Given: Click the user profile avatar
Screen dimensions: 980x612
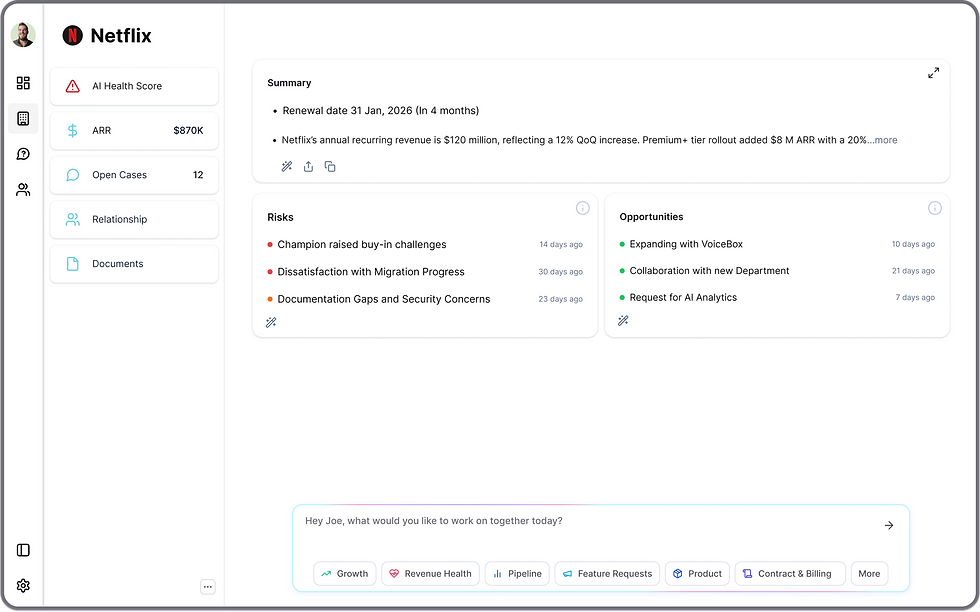Looking at the screenshot, I should coord(23,35).
